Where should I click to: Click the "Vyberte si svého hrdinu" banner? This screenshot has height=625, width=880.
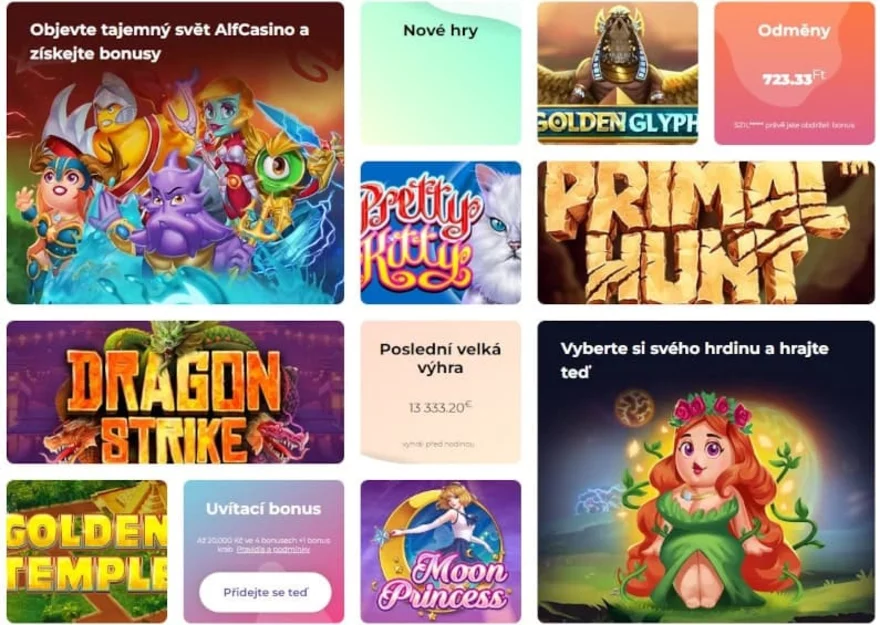click(706, 472)
